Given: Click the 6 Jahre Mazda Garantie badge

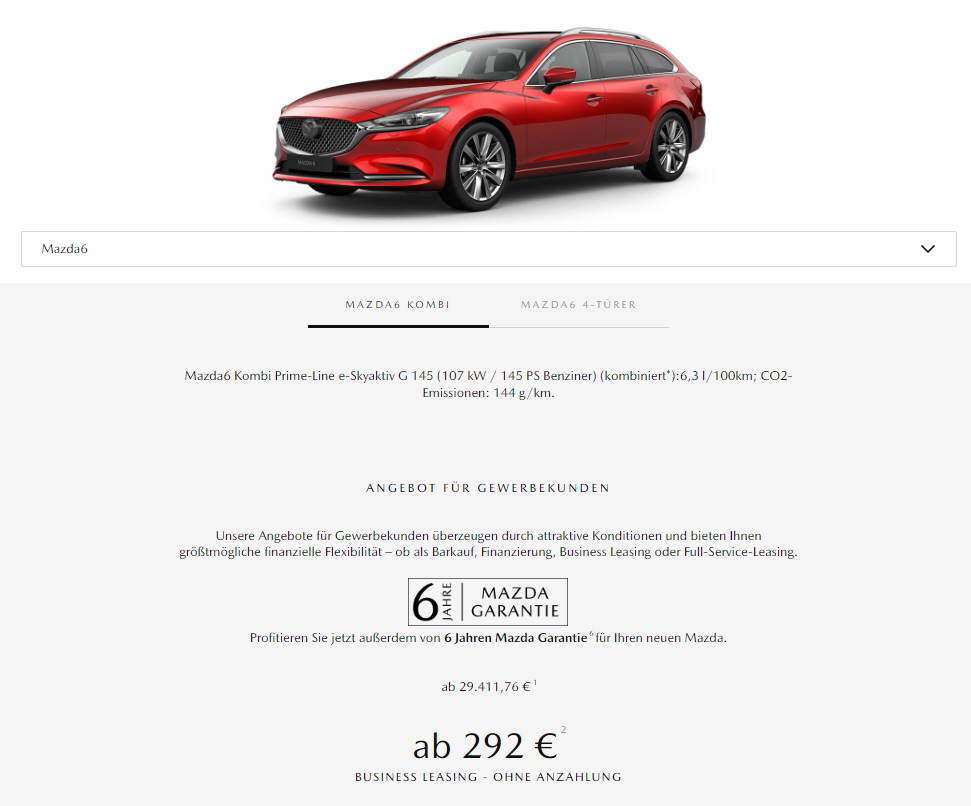Looking at the screenshot, I should click(x=488, y=602).
